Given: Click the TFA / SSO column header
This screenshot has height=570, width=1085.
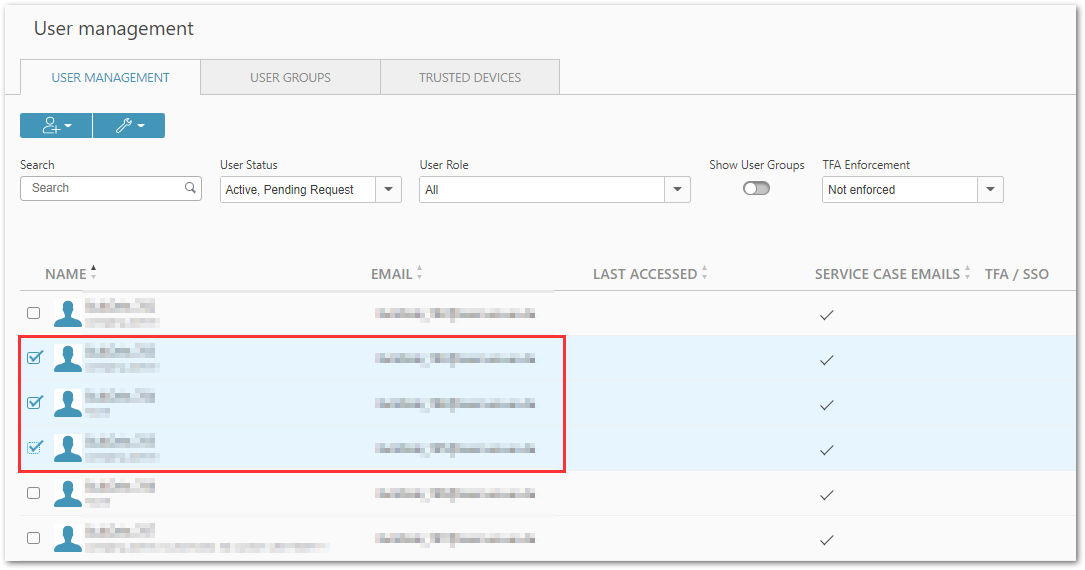Looking at the screenshot, I should (x=1016, y=274).
